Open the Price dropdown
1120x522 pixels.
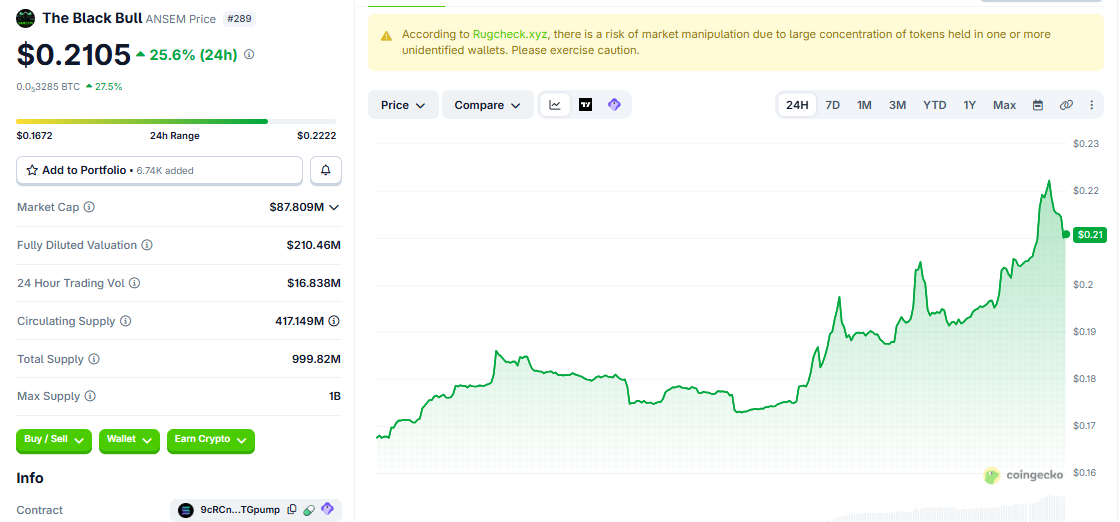[x=403, y=105]
